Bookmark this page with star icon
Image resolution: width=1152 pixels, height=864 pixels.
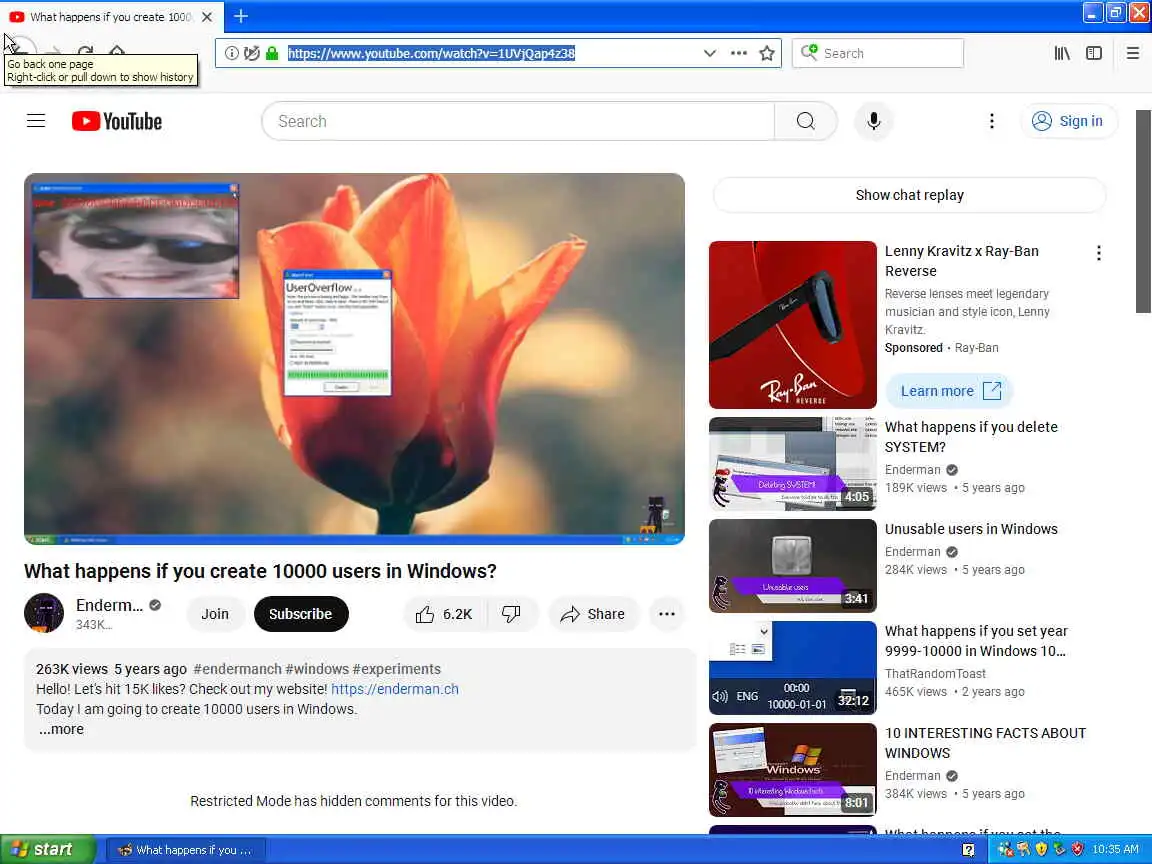[x=767, y=53]
